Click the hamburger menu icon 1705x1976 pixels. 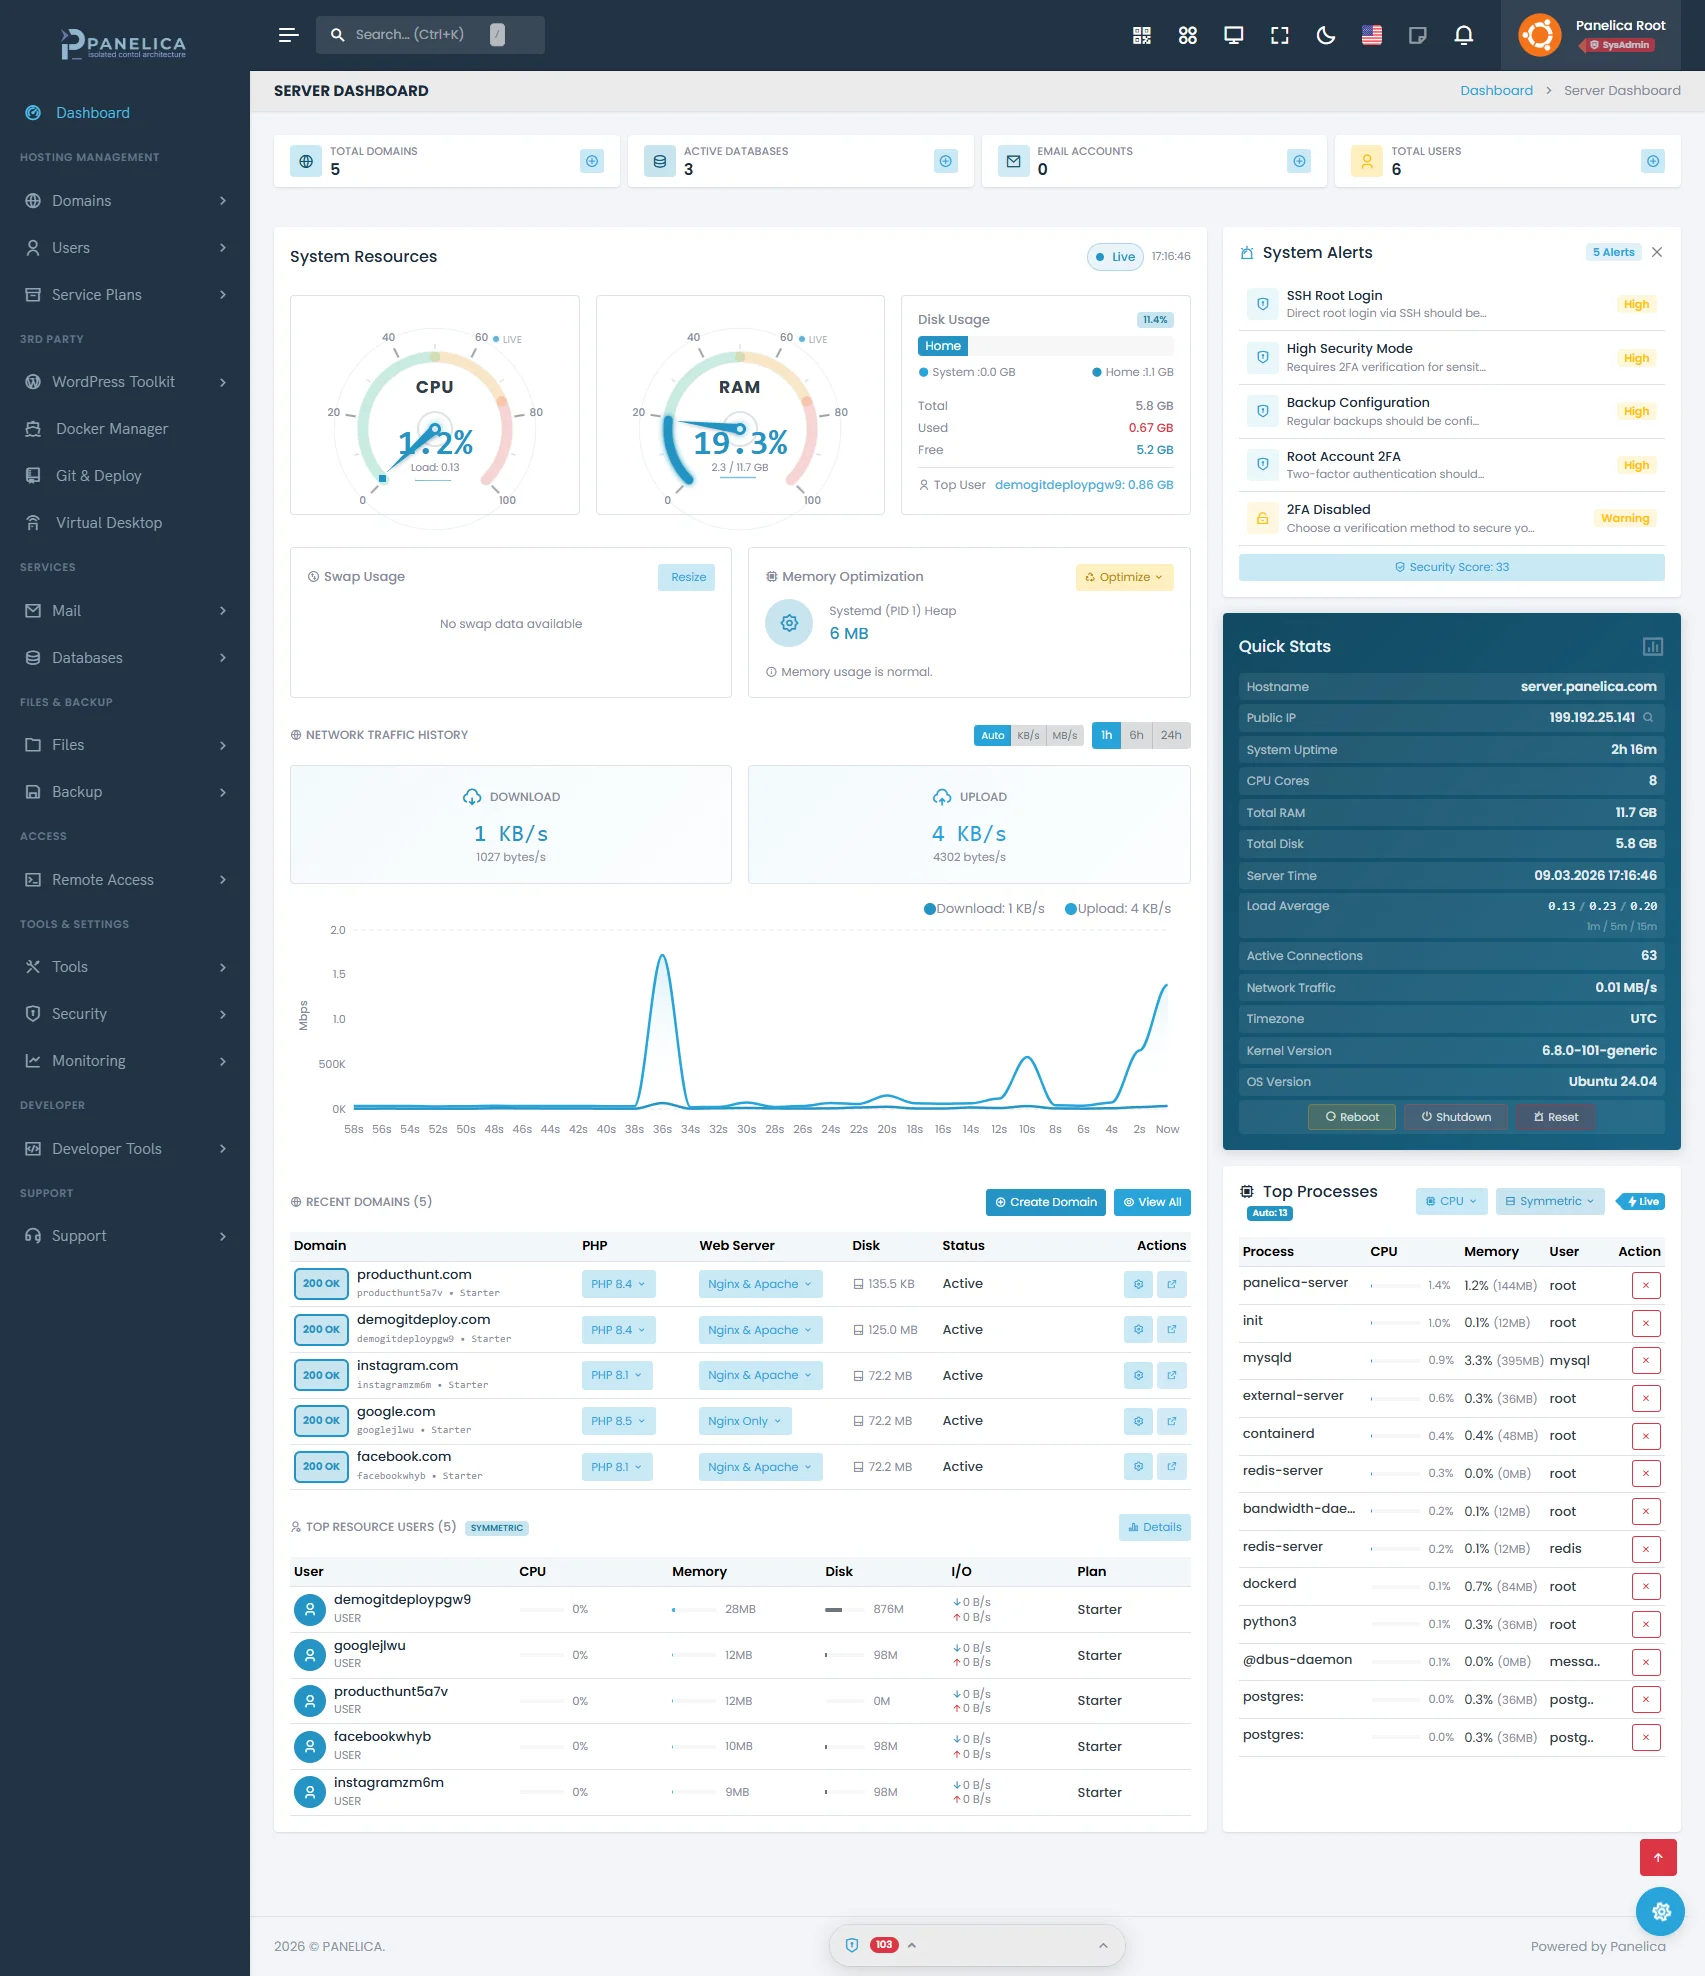point(288,35)
